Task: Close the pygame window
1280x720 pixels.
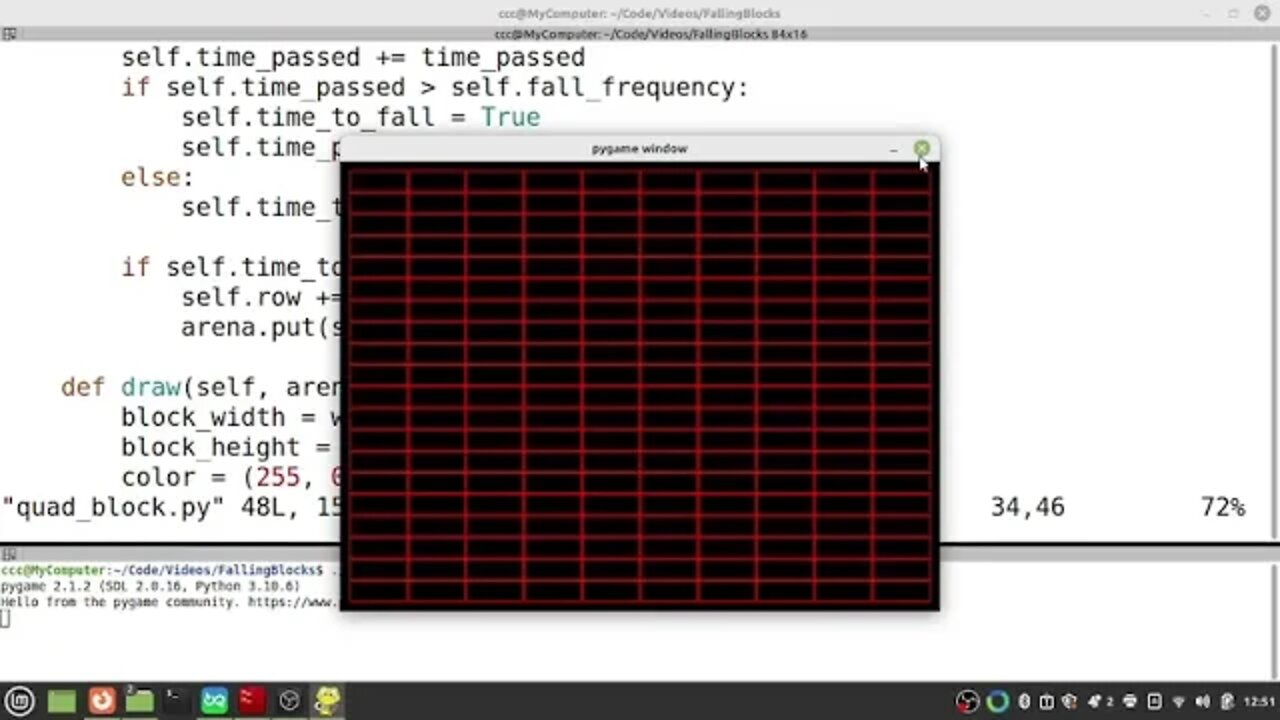Action: pyautogui.click(x=921, y=149)
